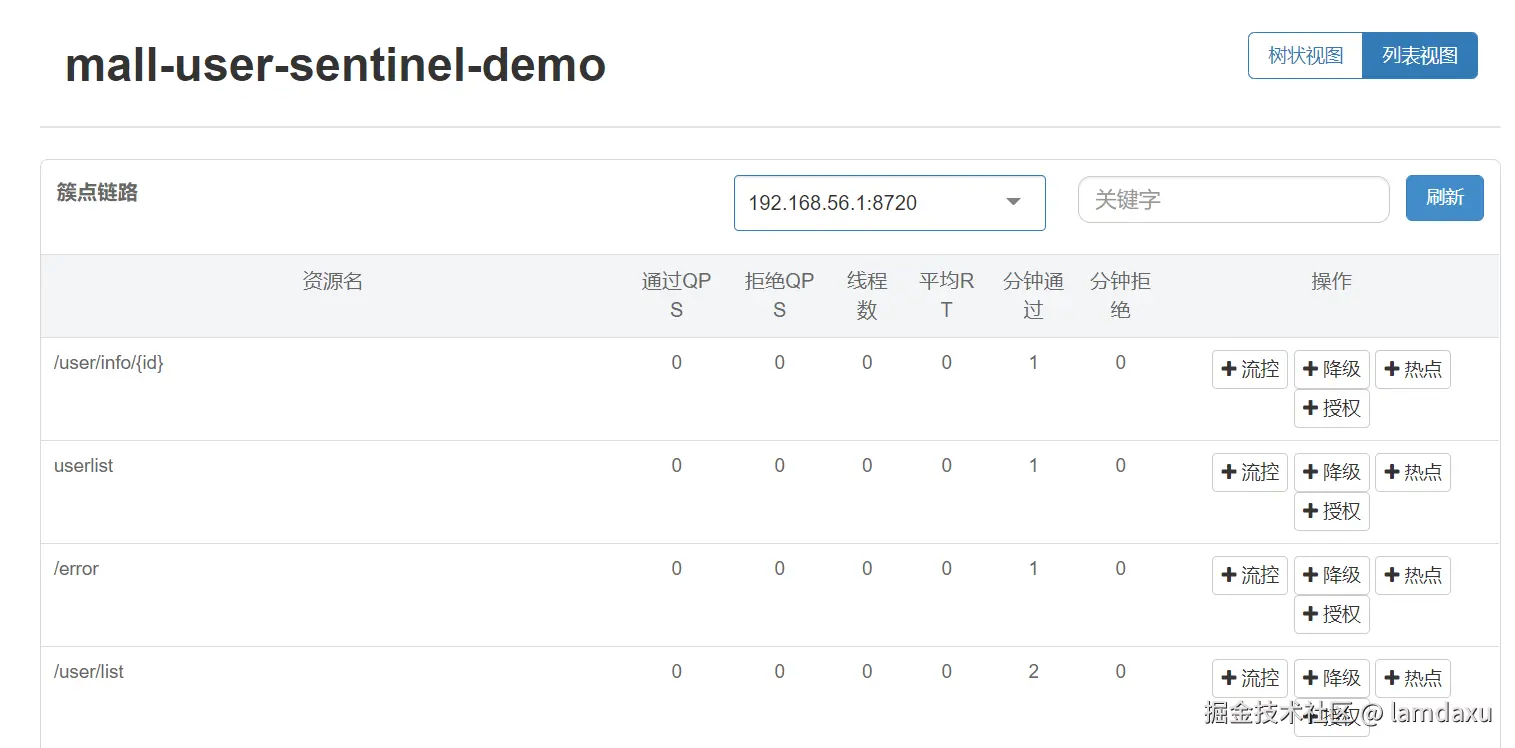Add authorization rule for /user/info/{id}
Image resolution: width=1515 pixels, height=748 pixels.
coord(1331,409)
